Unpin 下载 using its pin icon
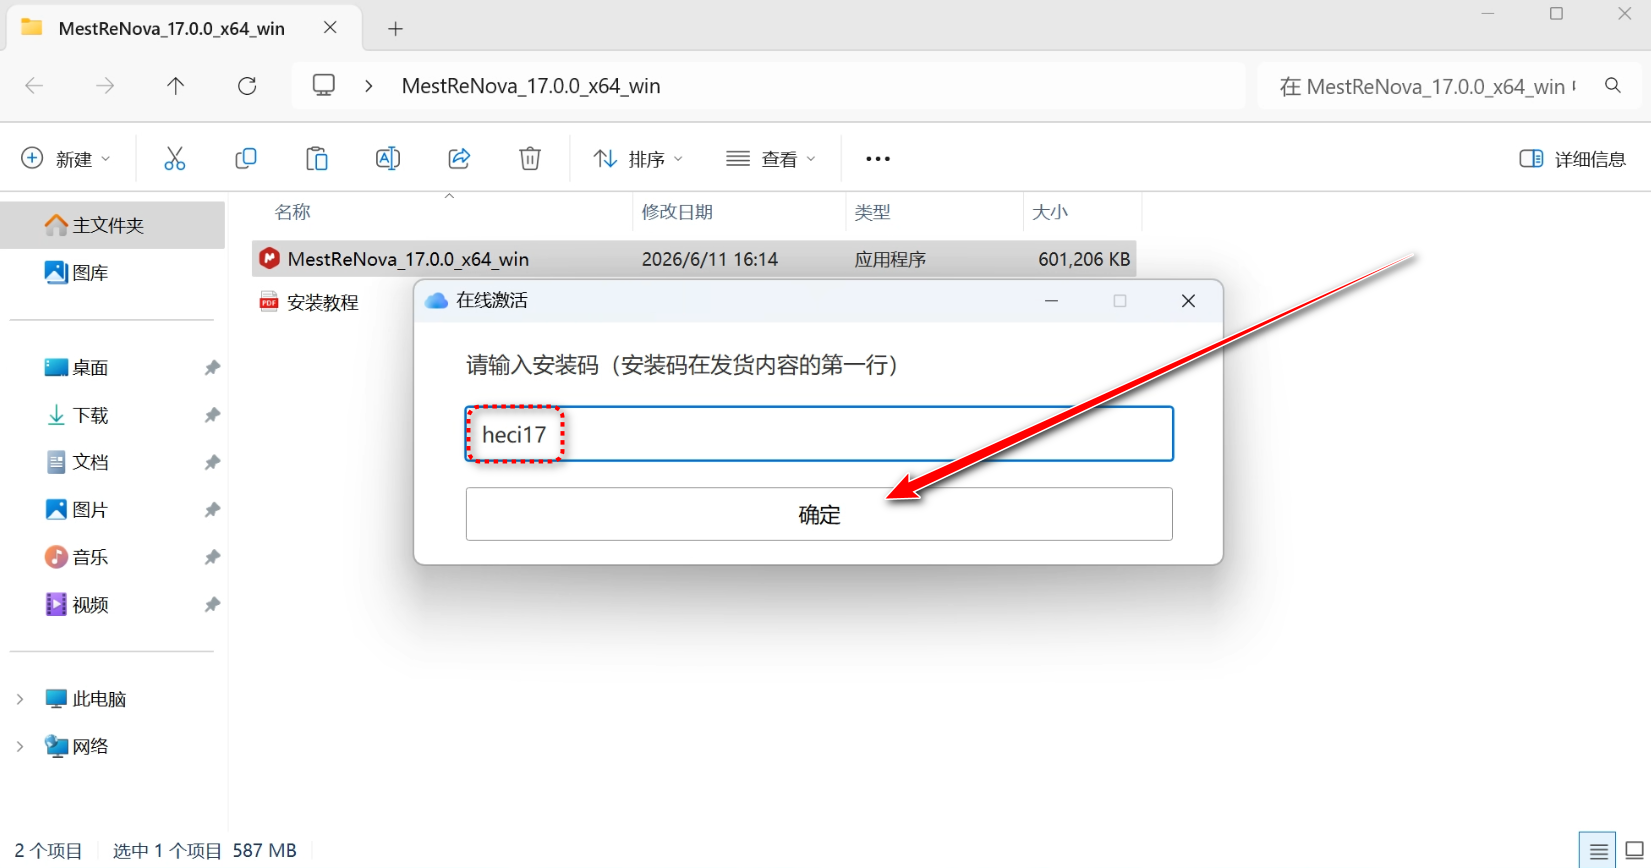 [212, 415]
